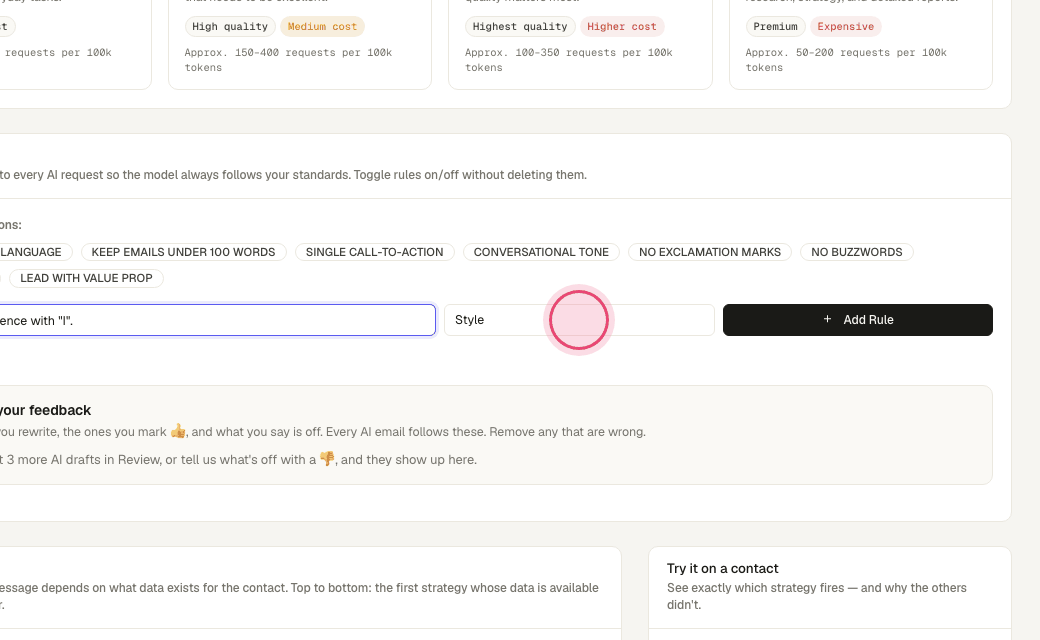Click the Add Rule button

pyautogui.click(x=858, y=320)
